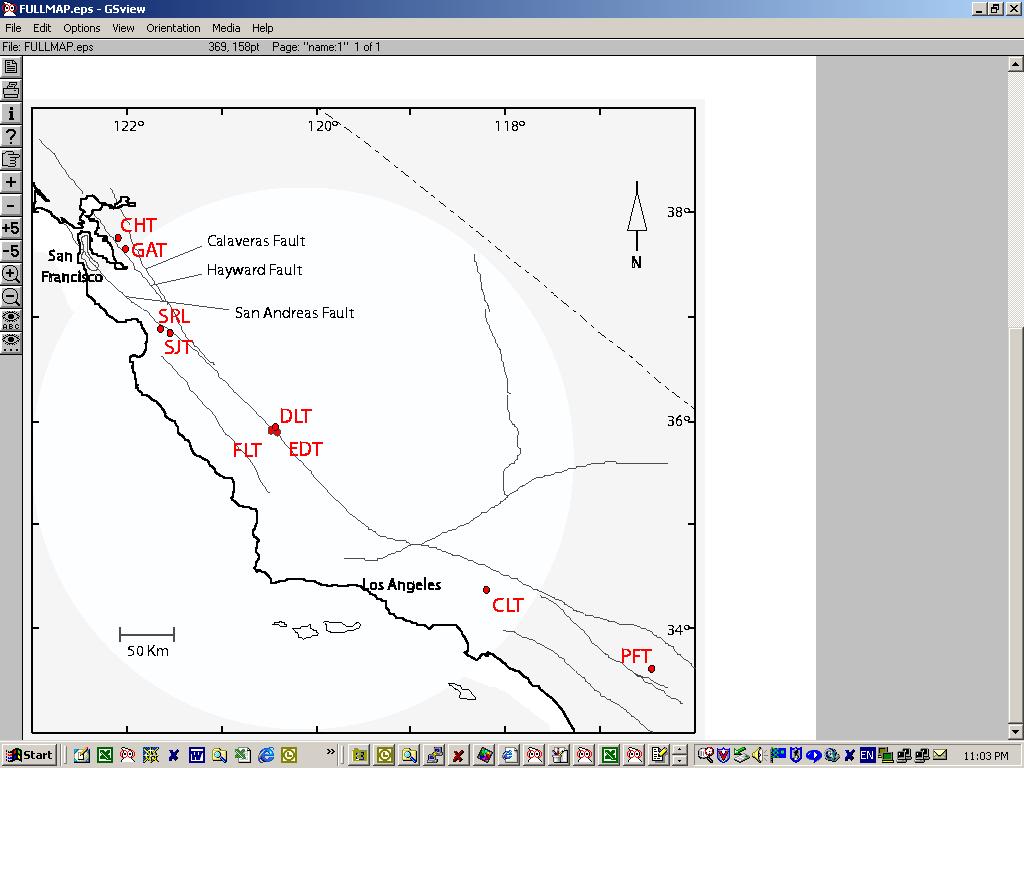This screenshot has width=1024, height=895.
Task: Skip back five pages with -5 button
Action: [11, 251]
